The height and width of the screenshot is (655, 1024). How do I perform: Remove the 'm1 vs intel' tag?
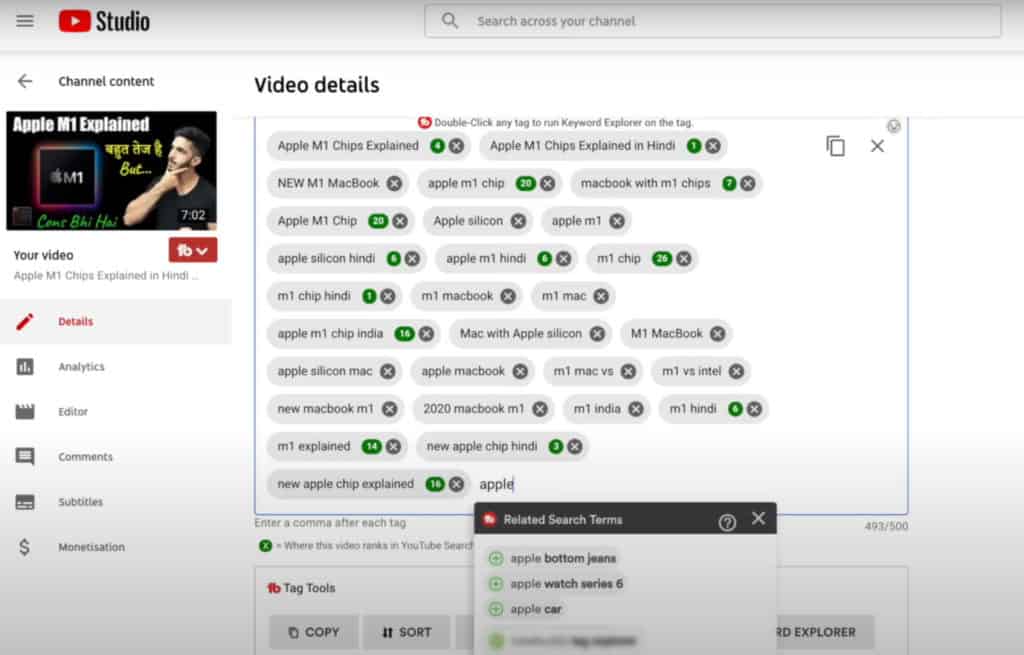click(x=736, y=372)
